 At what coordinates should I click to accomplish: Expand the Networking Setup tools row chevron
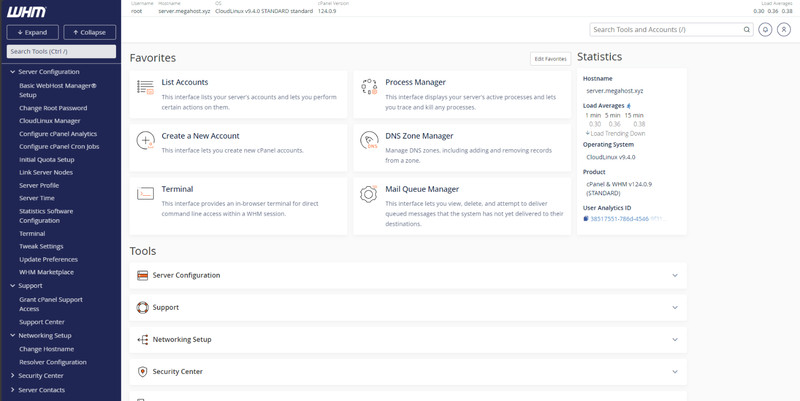(674, 340)
